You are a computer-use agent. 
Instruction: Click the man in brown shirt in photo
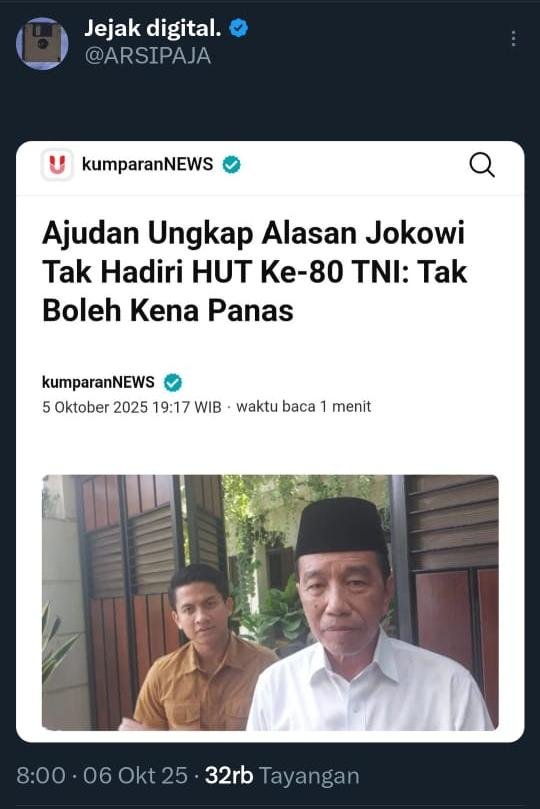tap(204, 650)
